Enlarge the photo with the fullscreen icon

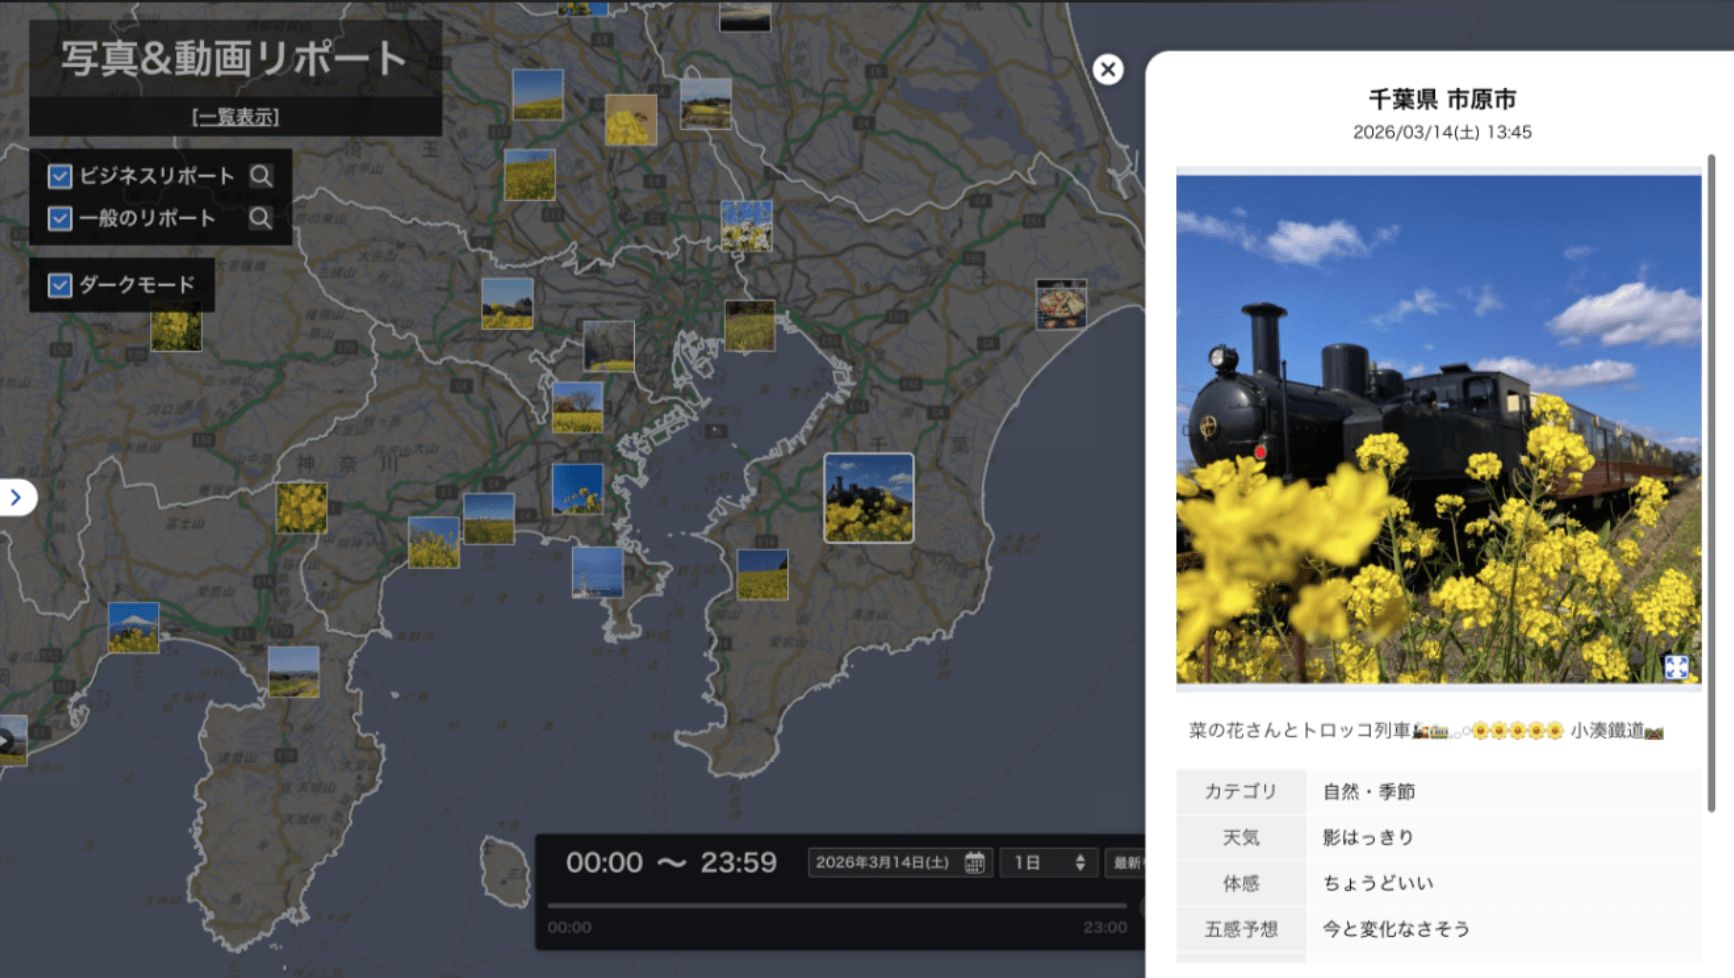click(x=1676, y=667)
